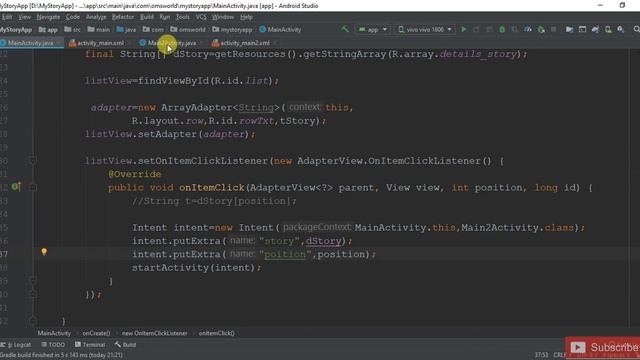The width and height of the screenshot is (640, 360).
Task: Collapse the setOnItemClickListener code fold marker
Action: point(33,161)
